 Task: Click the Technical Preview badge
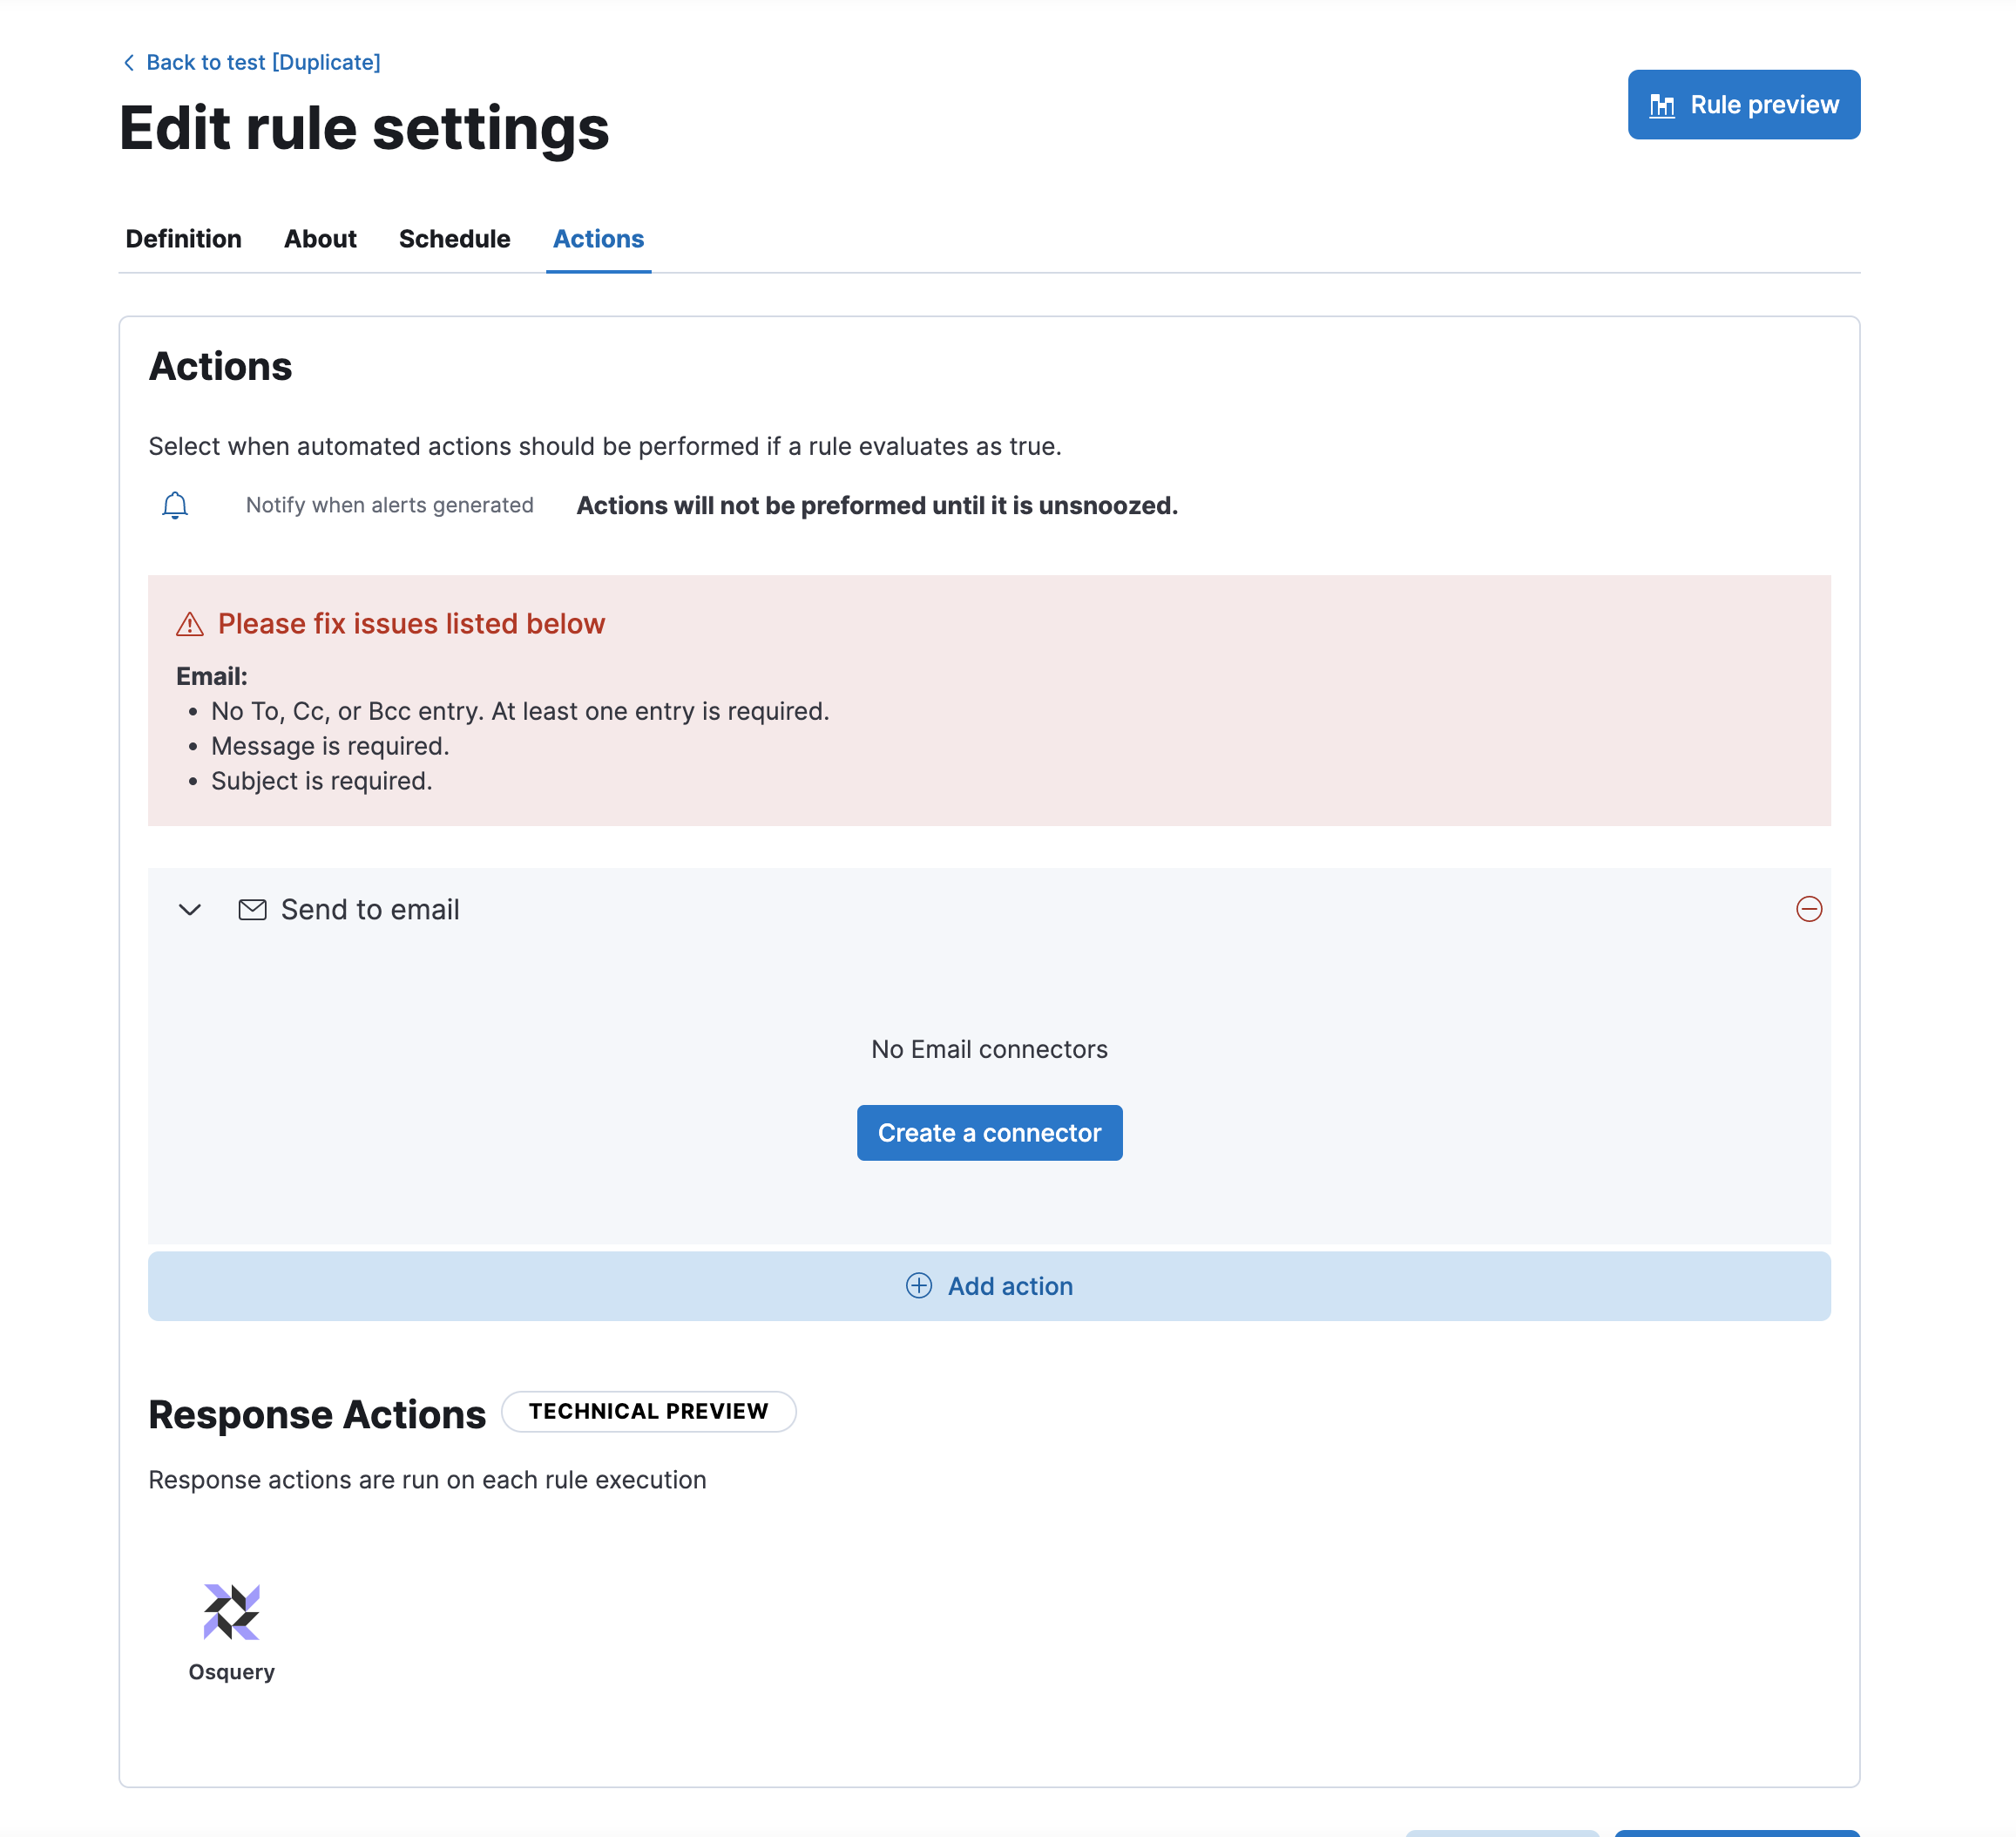[x=648, y=1411]
